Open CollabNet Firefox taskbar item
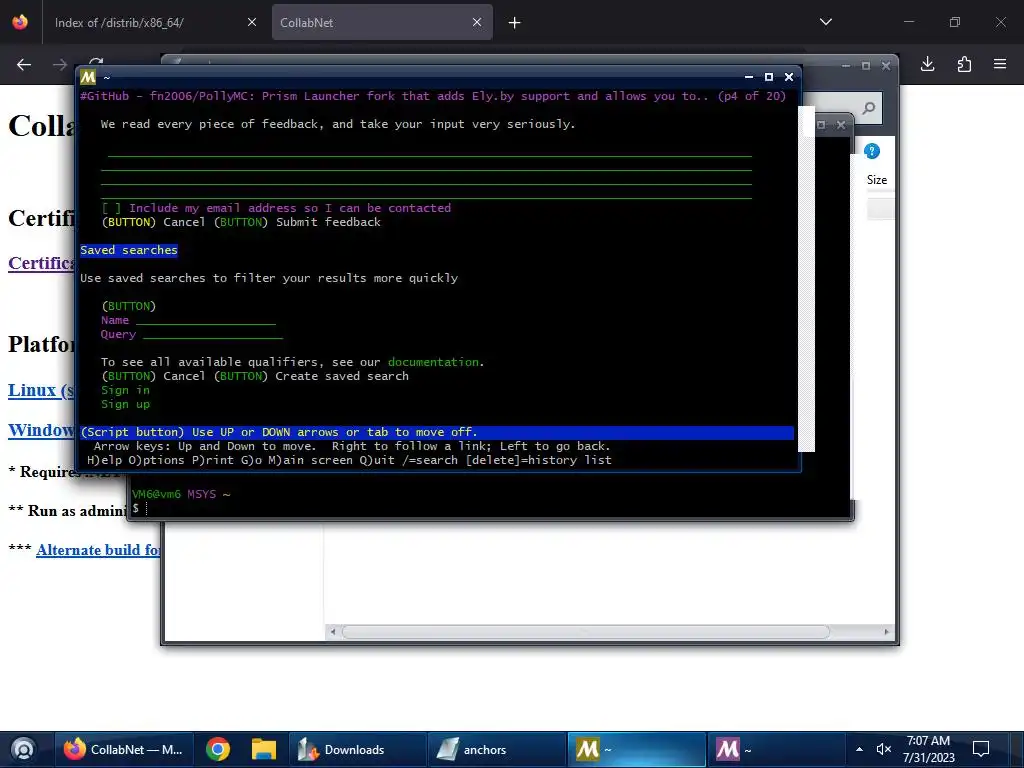The image size is (1024, 768). (124, 749)
